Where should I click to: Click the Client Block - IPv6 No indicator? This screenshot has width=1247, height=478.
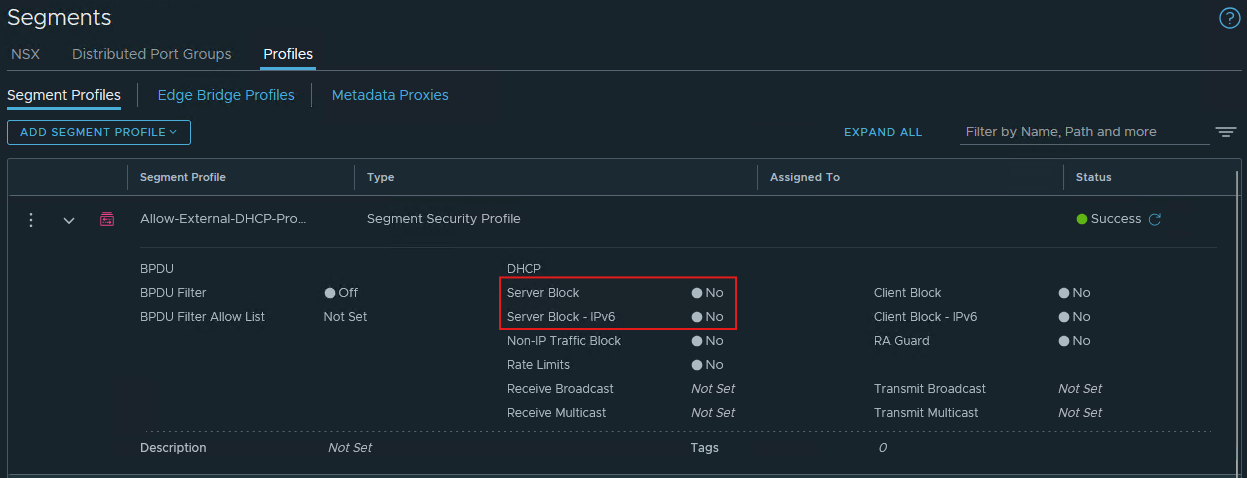tap(1074, 317)
